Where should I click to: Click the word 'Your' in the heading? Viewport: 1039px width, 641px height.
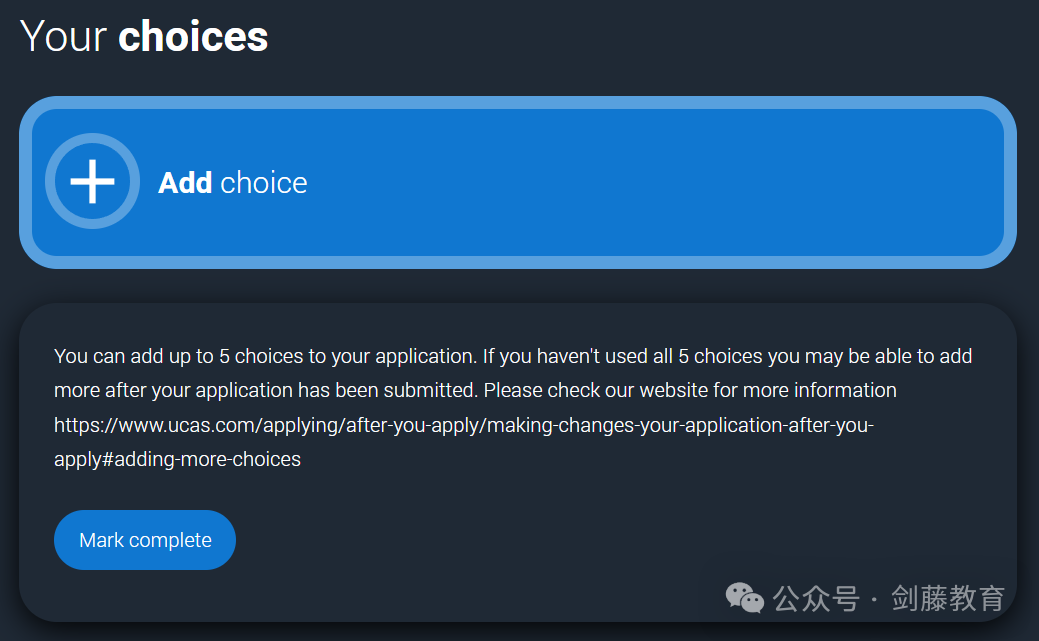click(x=64, y=35)
